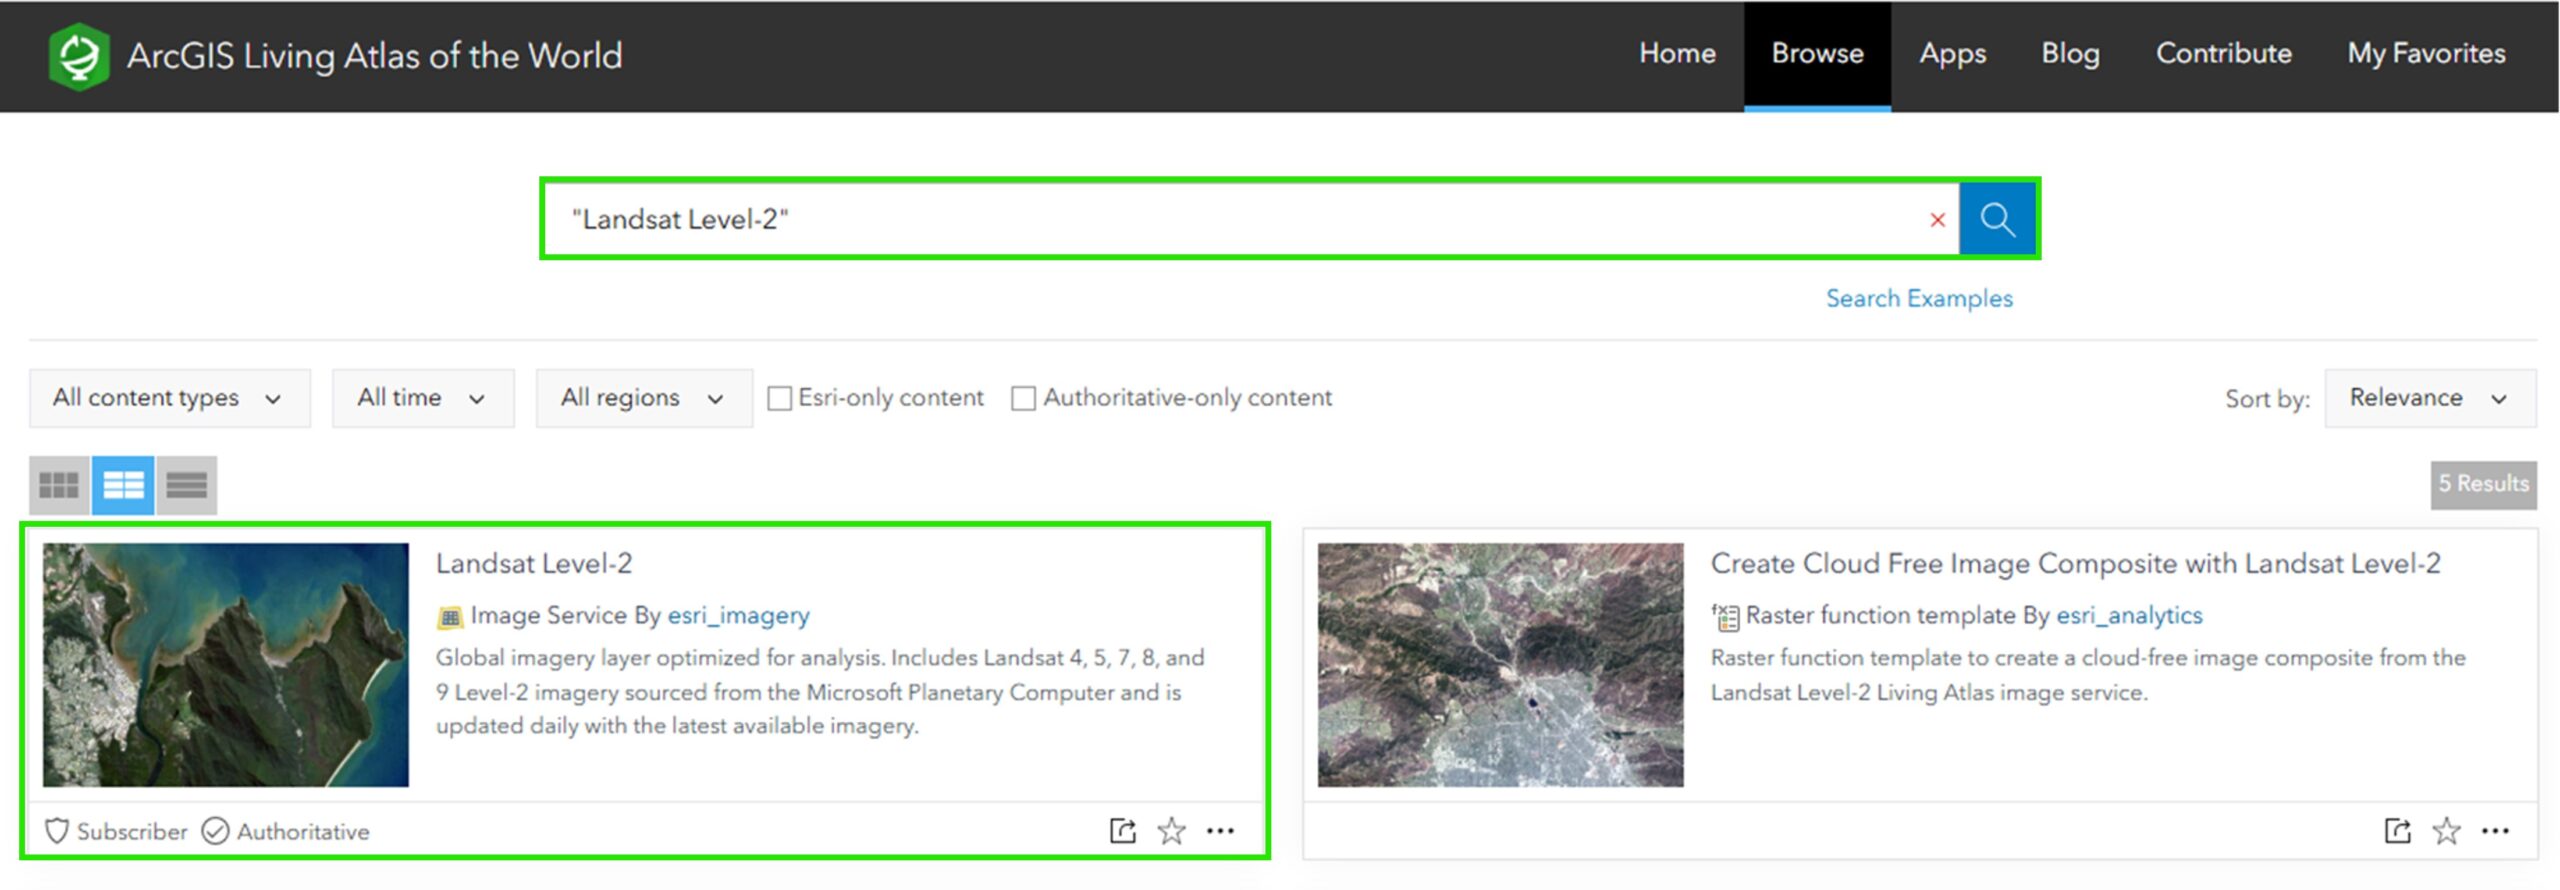Visit the esri_imagery owner profile link
This screenshot has width=2560, height=890.
point(738,616)
